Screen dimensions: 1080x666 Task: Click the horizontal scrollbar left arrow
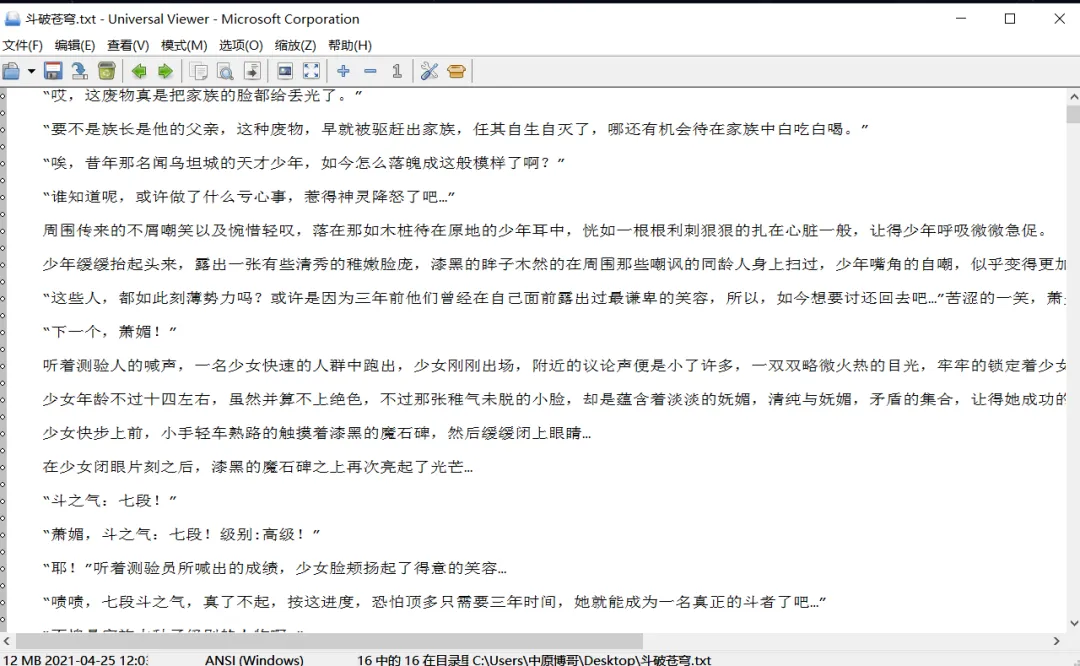pos(7,641)
